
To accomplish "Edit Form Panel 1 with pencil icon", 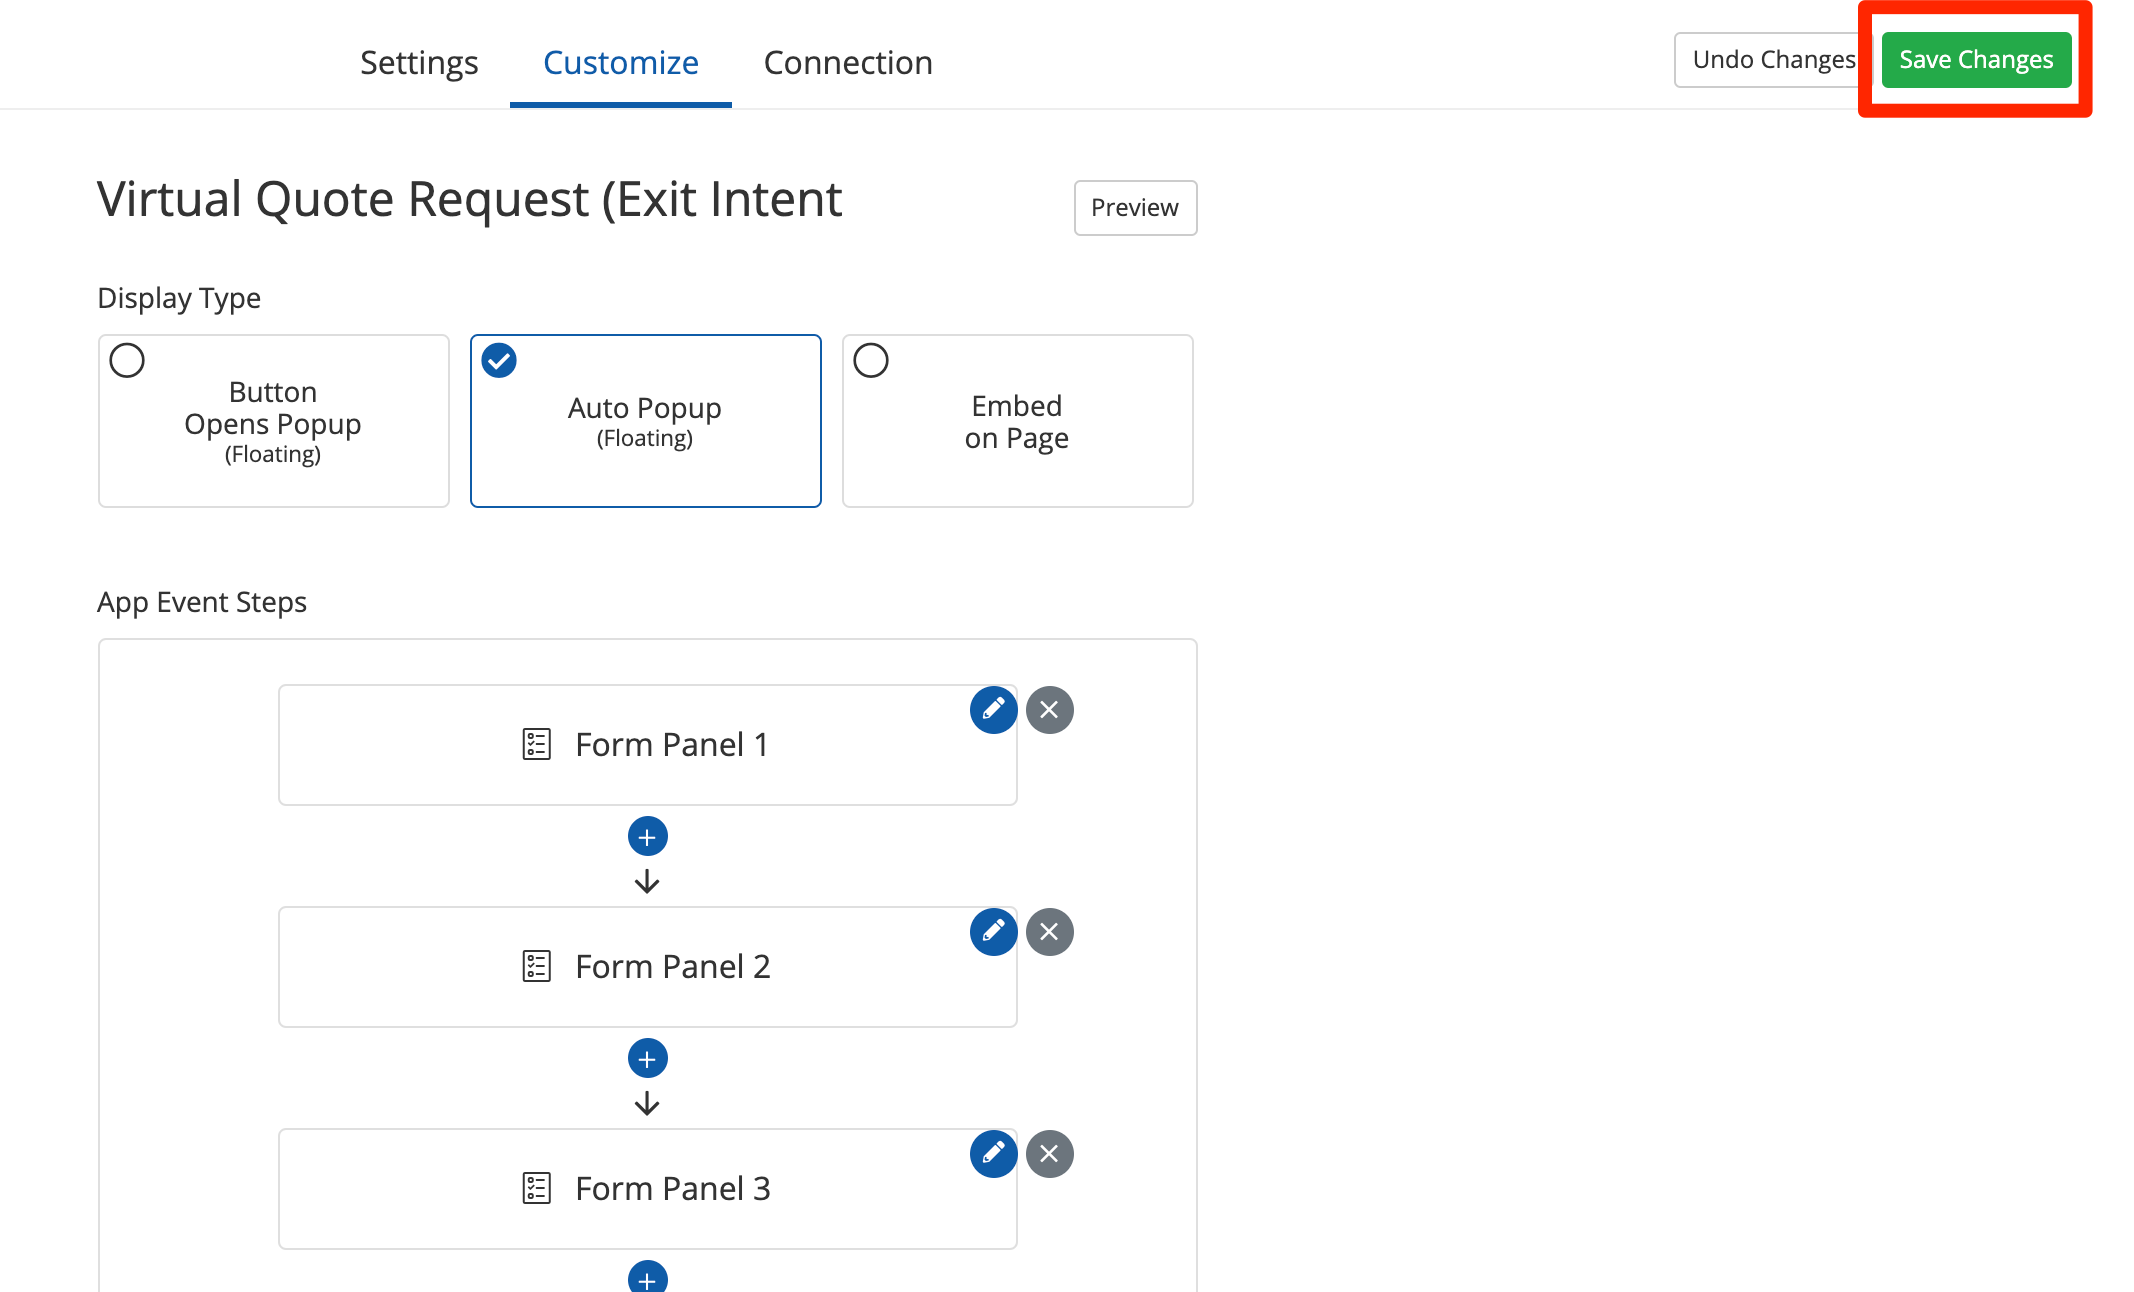I will 993,710.
